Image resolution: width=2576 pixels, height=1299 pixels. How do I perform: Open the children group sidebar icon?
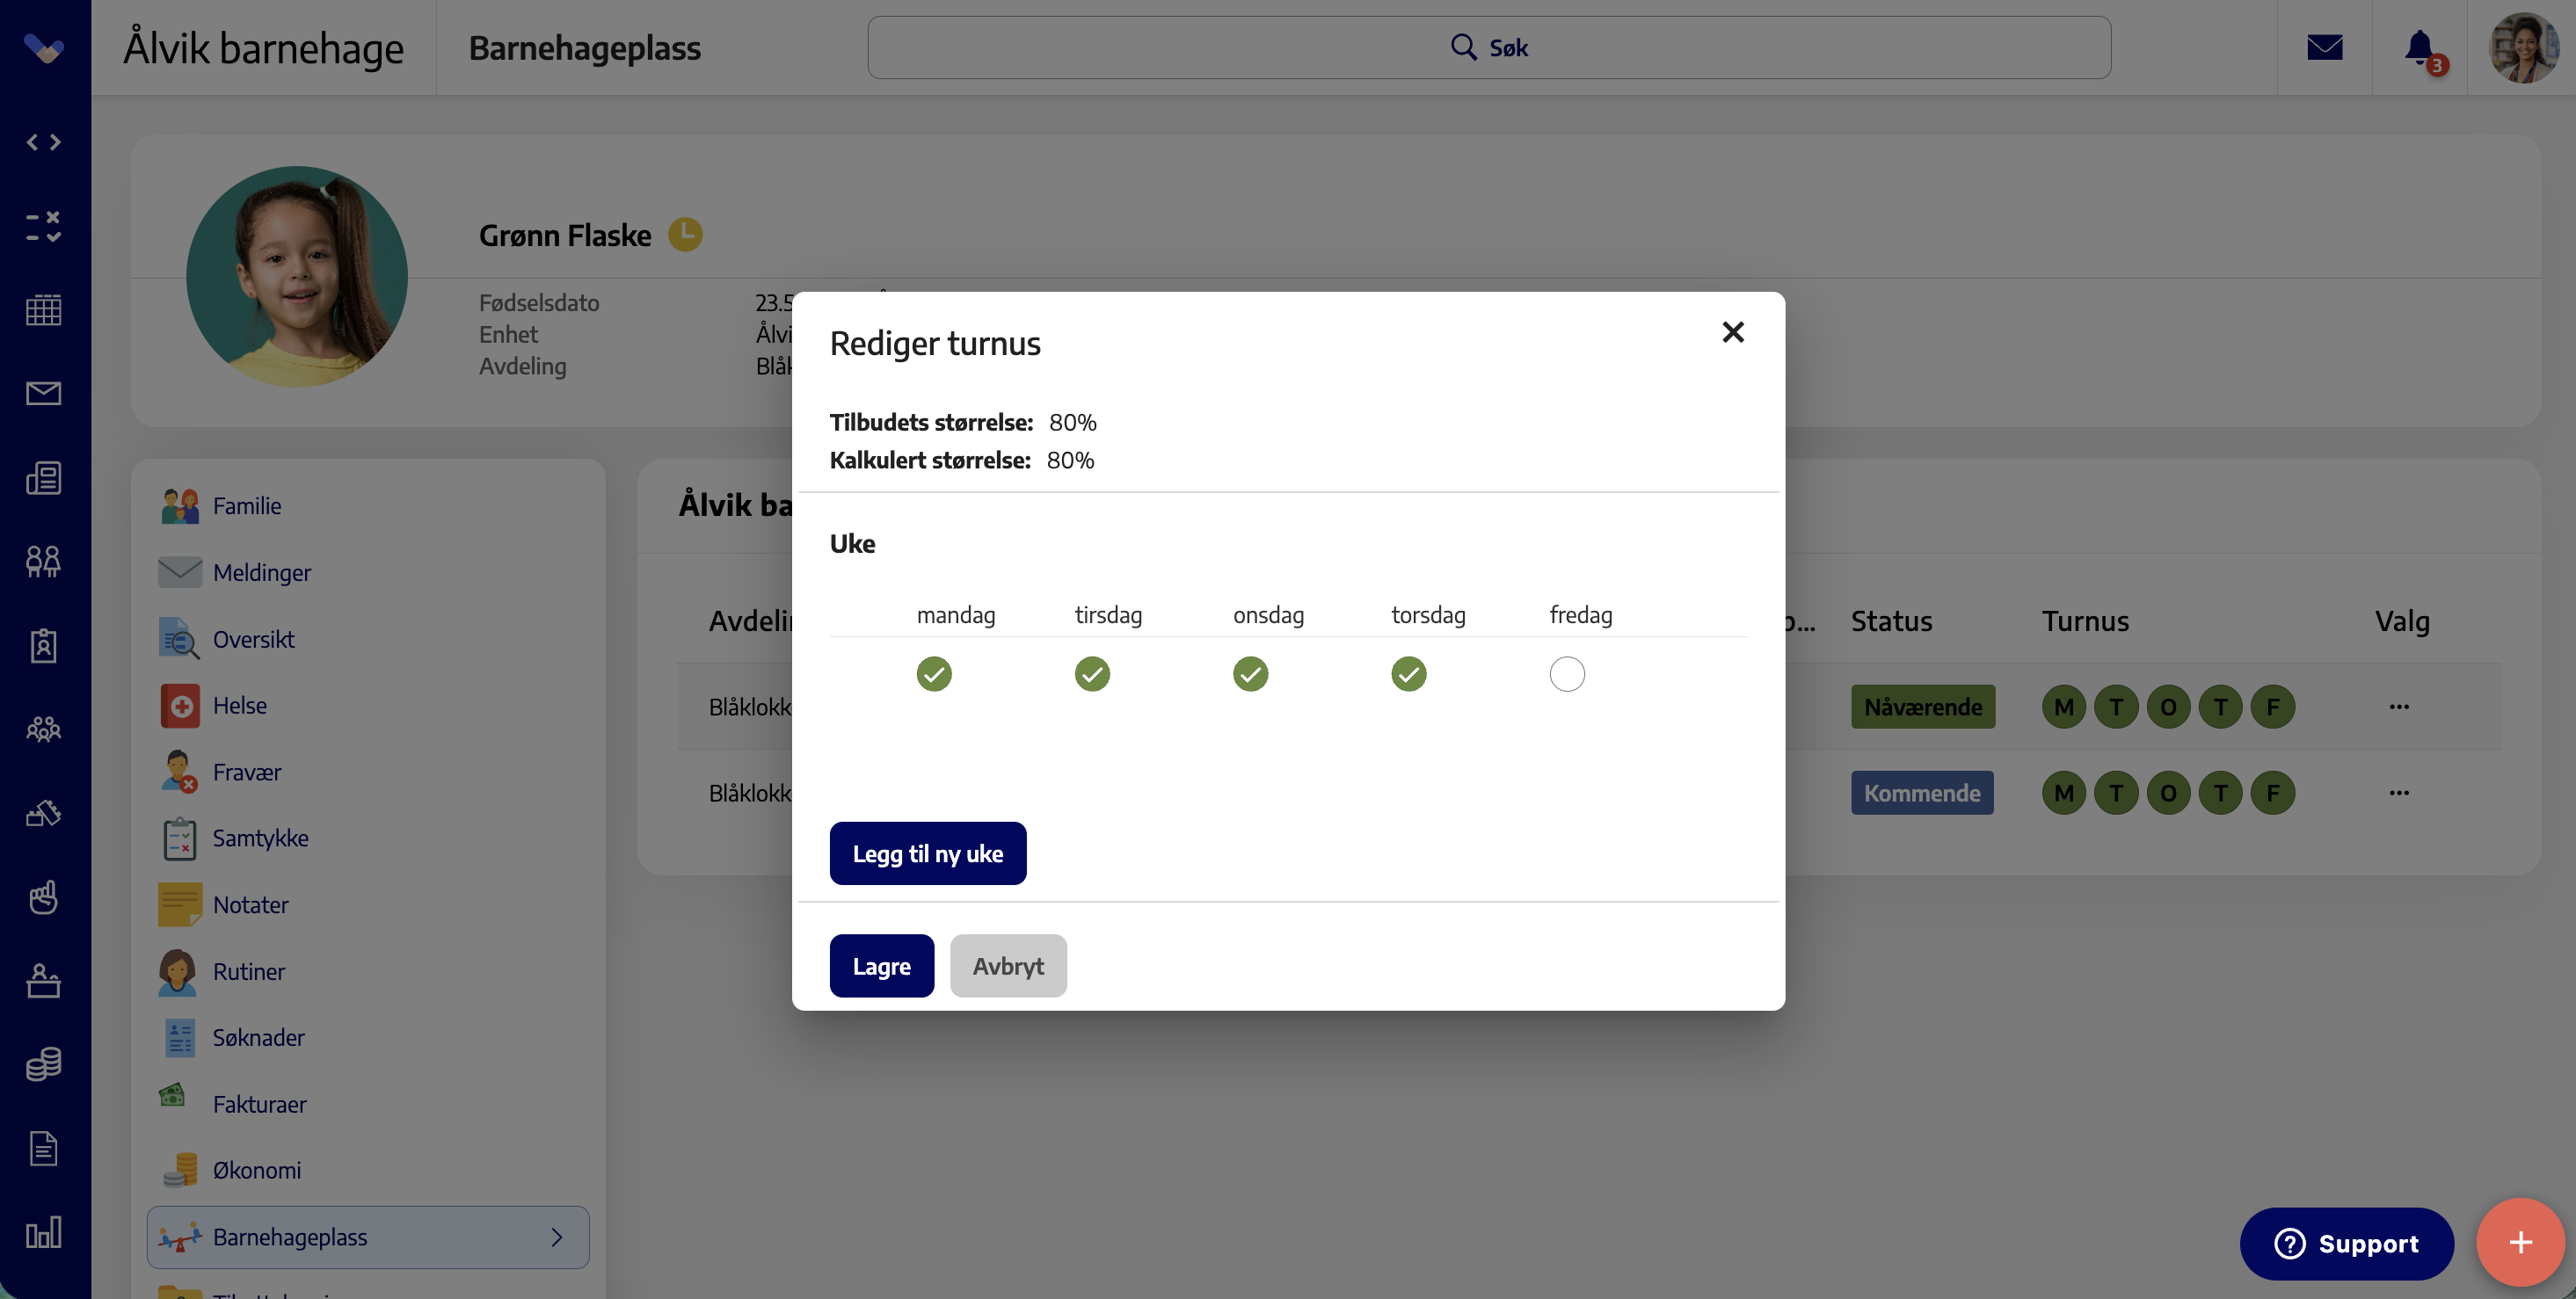tap(43, 728)
